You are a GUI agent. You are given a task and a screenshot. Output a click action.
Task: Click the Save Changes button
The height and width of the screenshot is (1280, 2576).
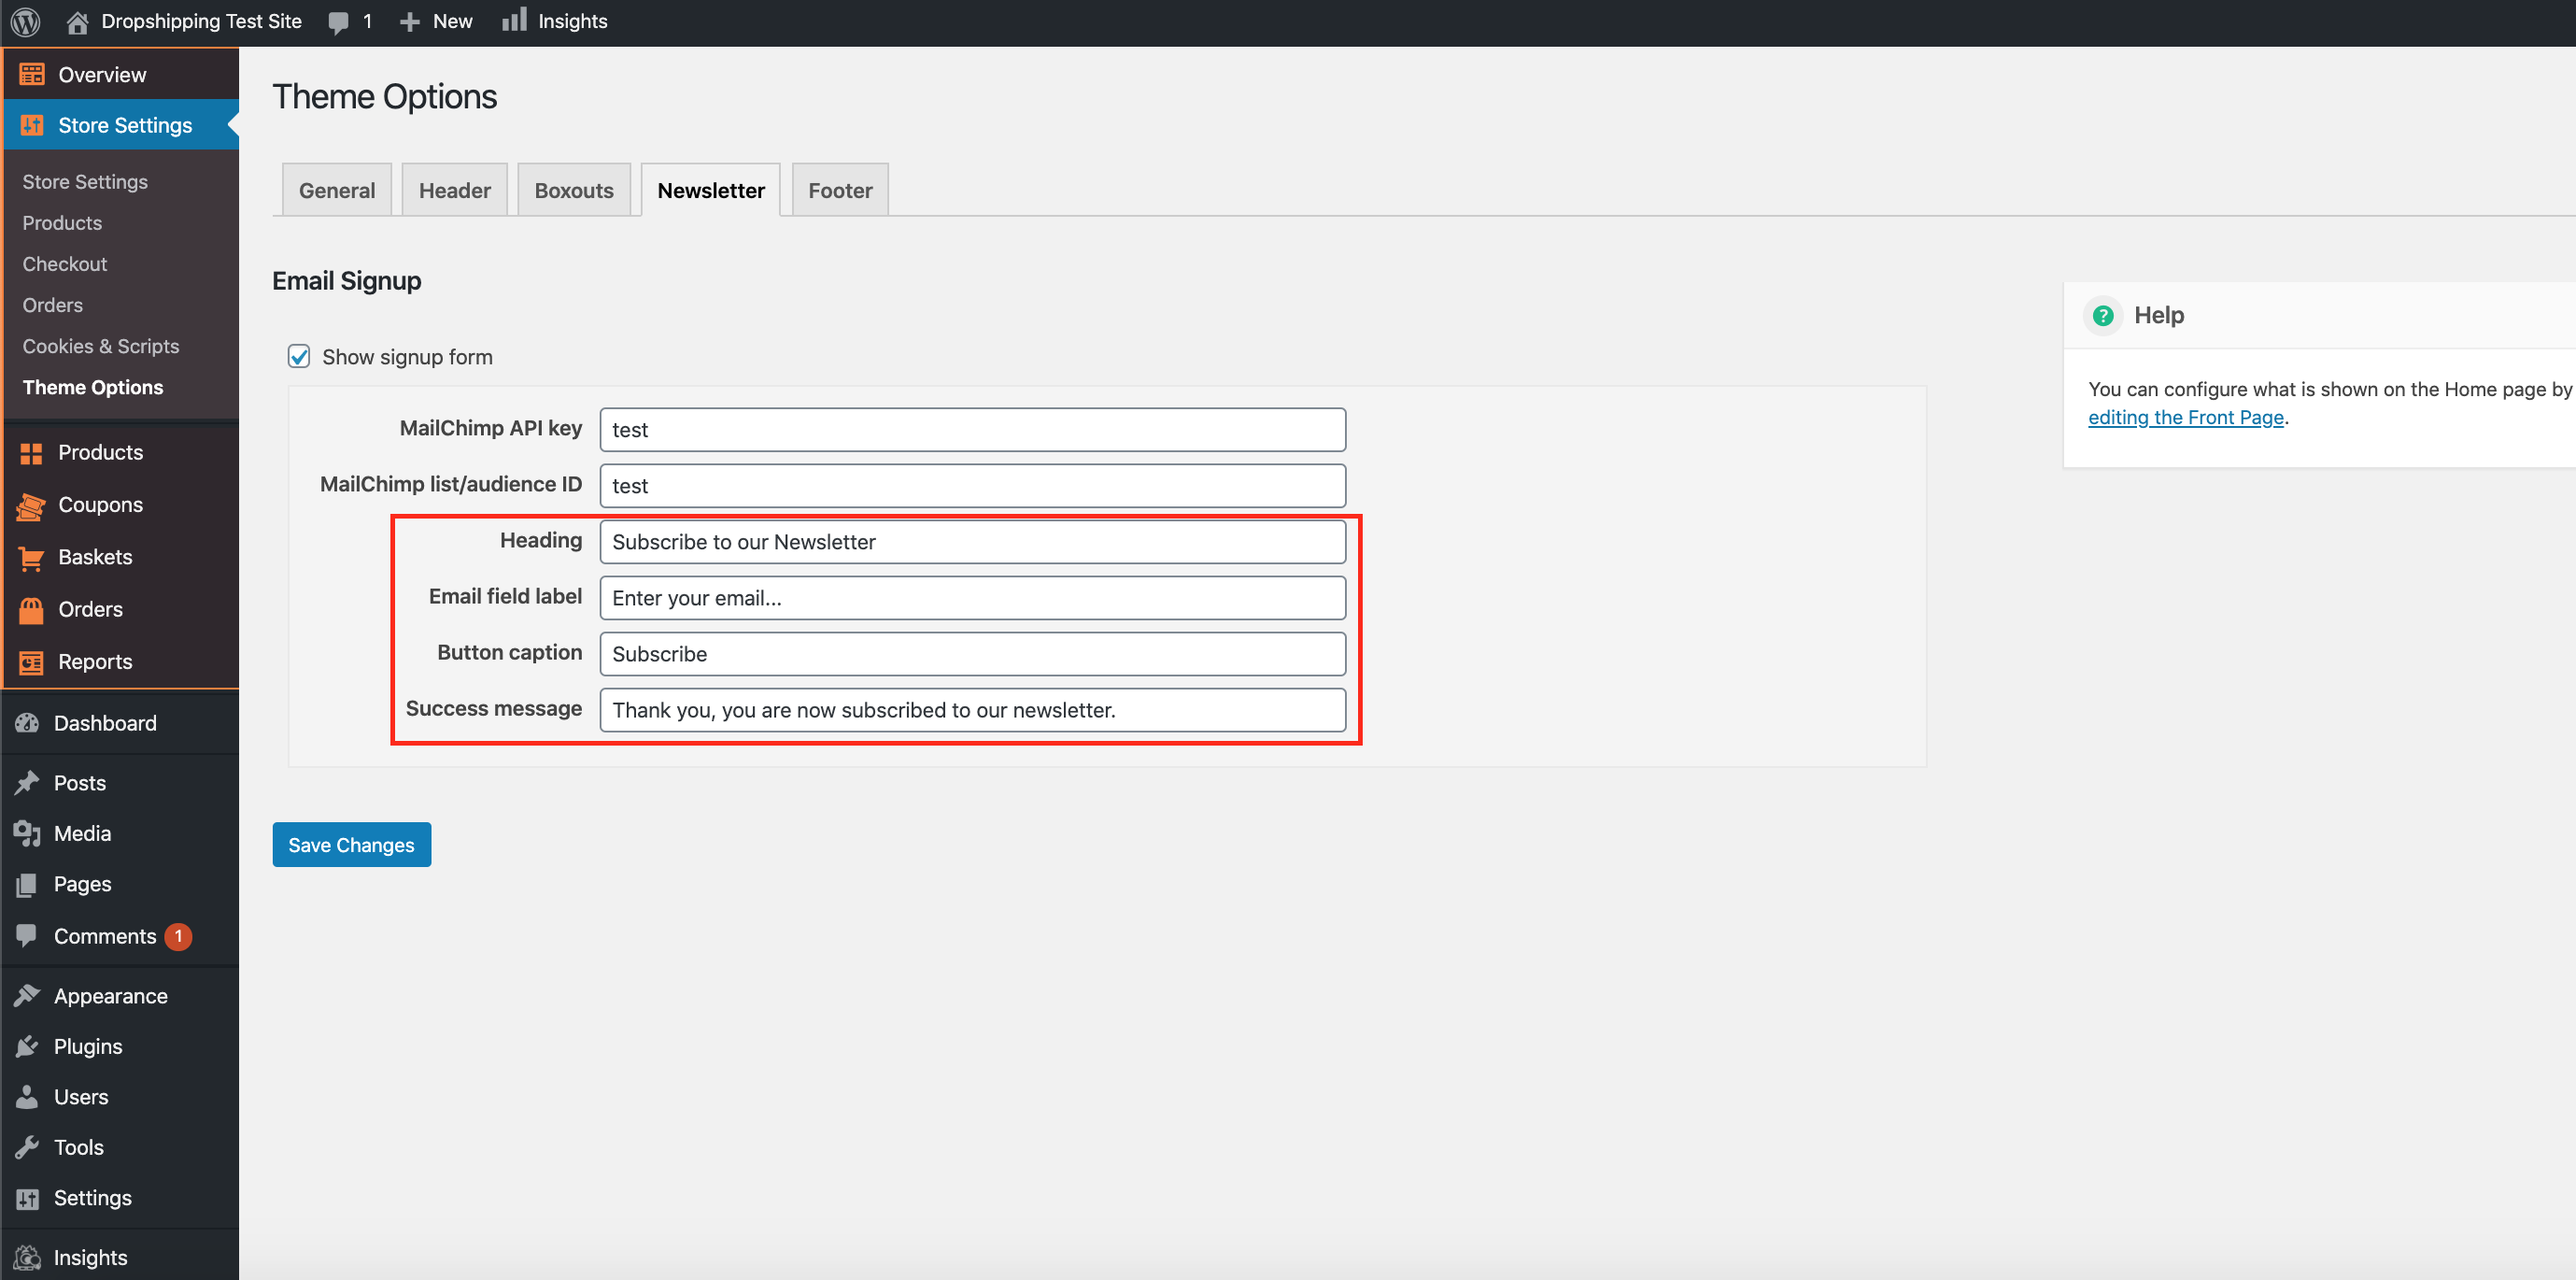click(x=351, y=845)
